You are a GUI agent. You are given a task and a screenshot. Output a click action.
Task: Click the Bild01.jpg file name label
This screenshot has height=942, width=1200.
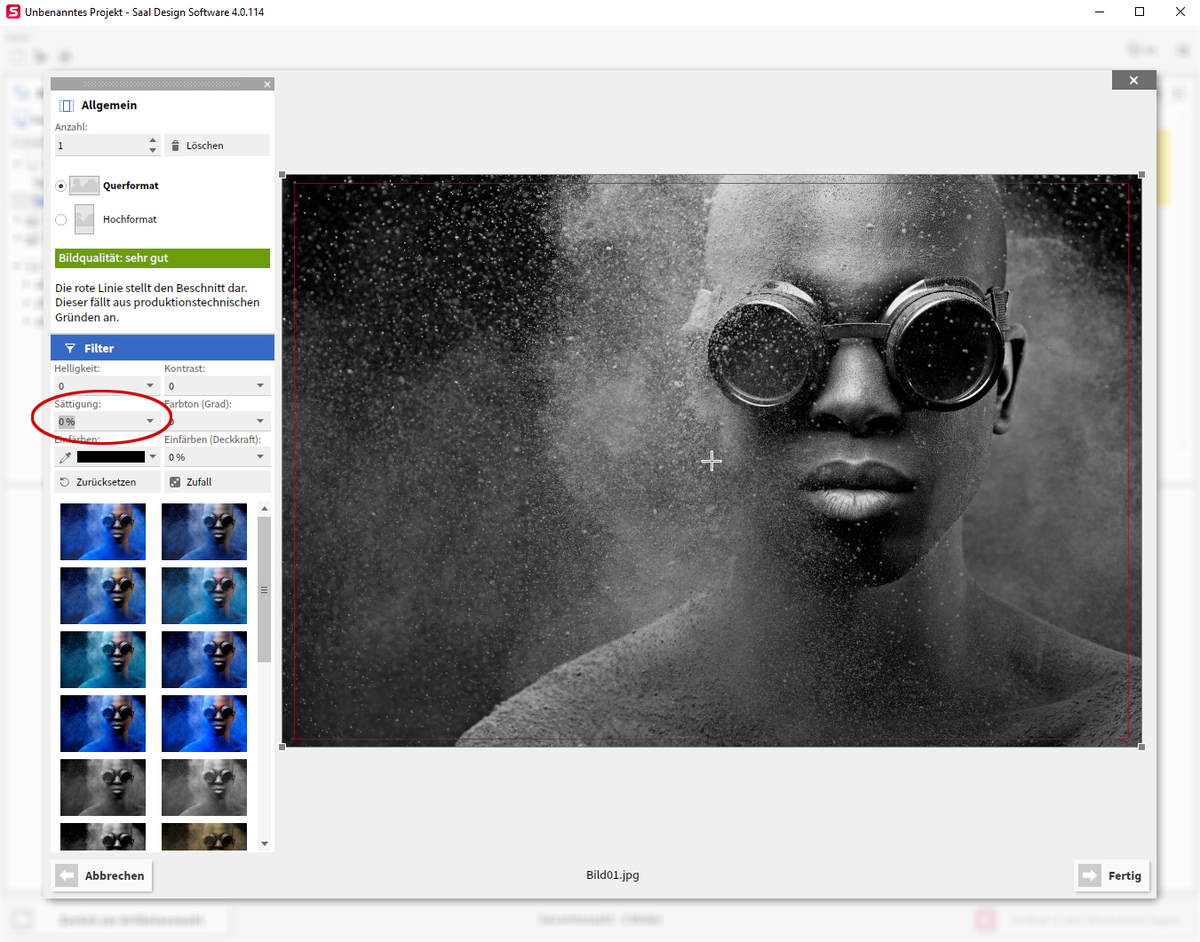click(x=612, y=875)
